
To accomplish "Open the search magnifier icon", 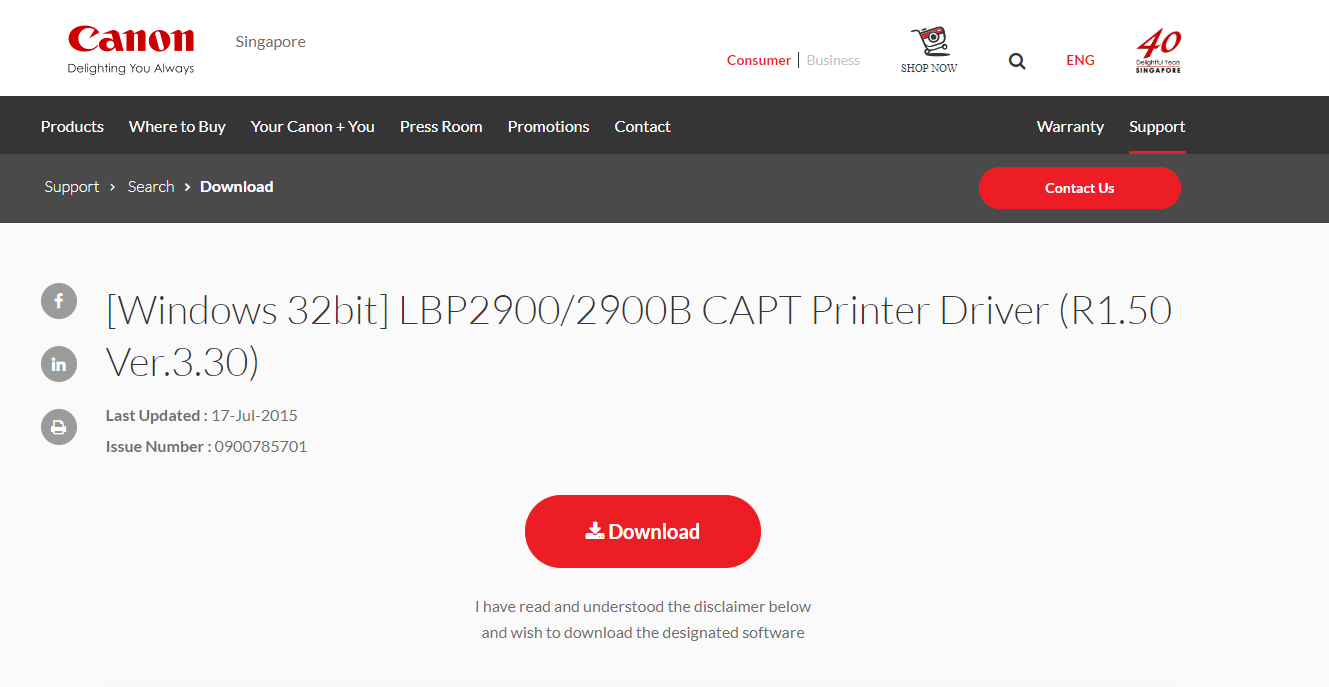I will point(1017,61).
